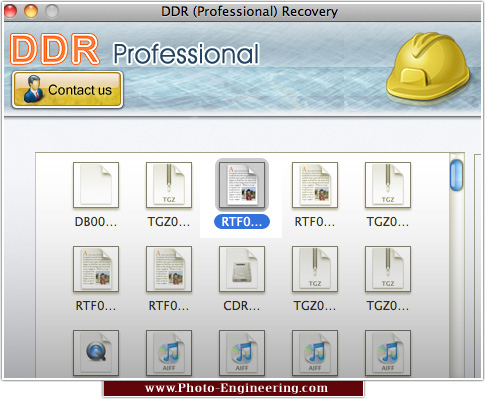Screen dimensions: 485x399
Task: Click the highlighted RTF0... document icon
Action: coord(242,185)
